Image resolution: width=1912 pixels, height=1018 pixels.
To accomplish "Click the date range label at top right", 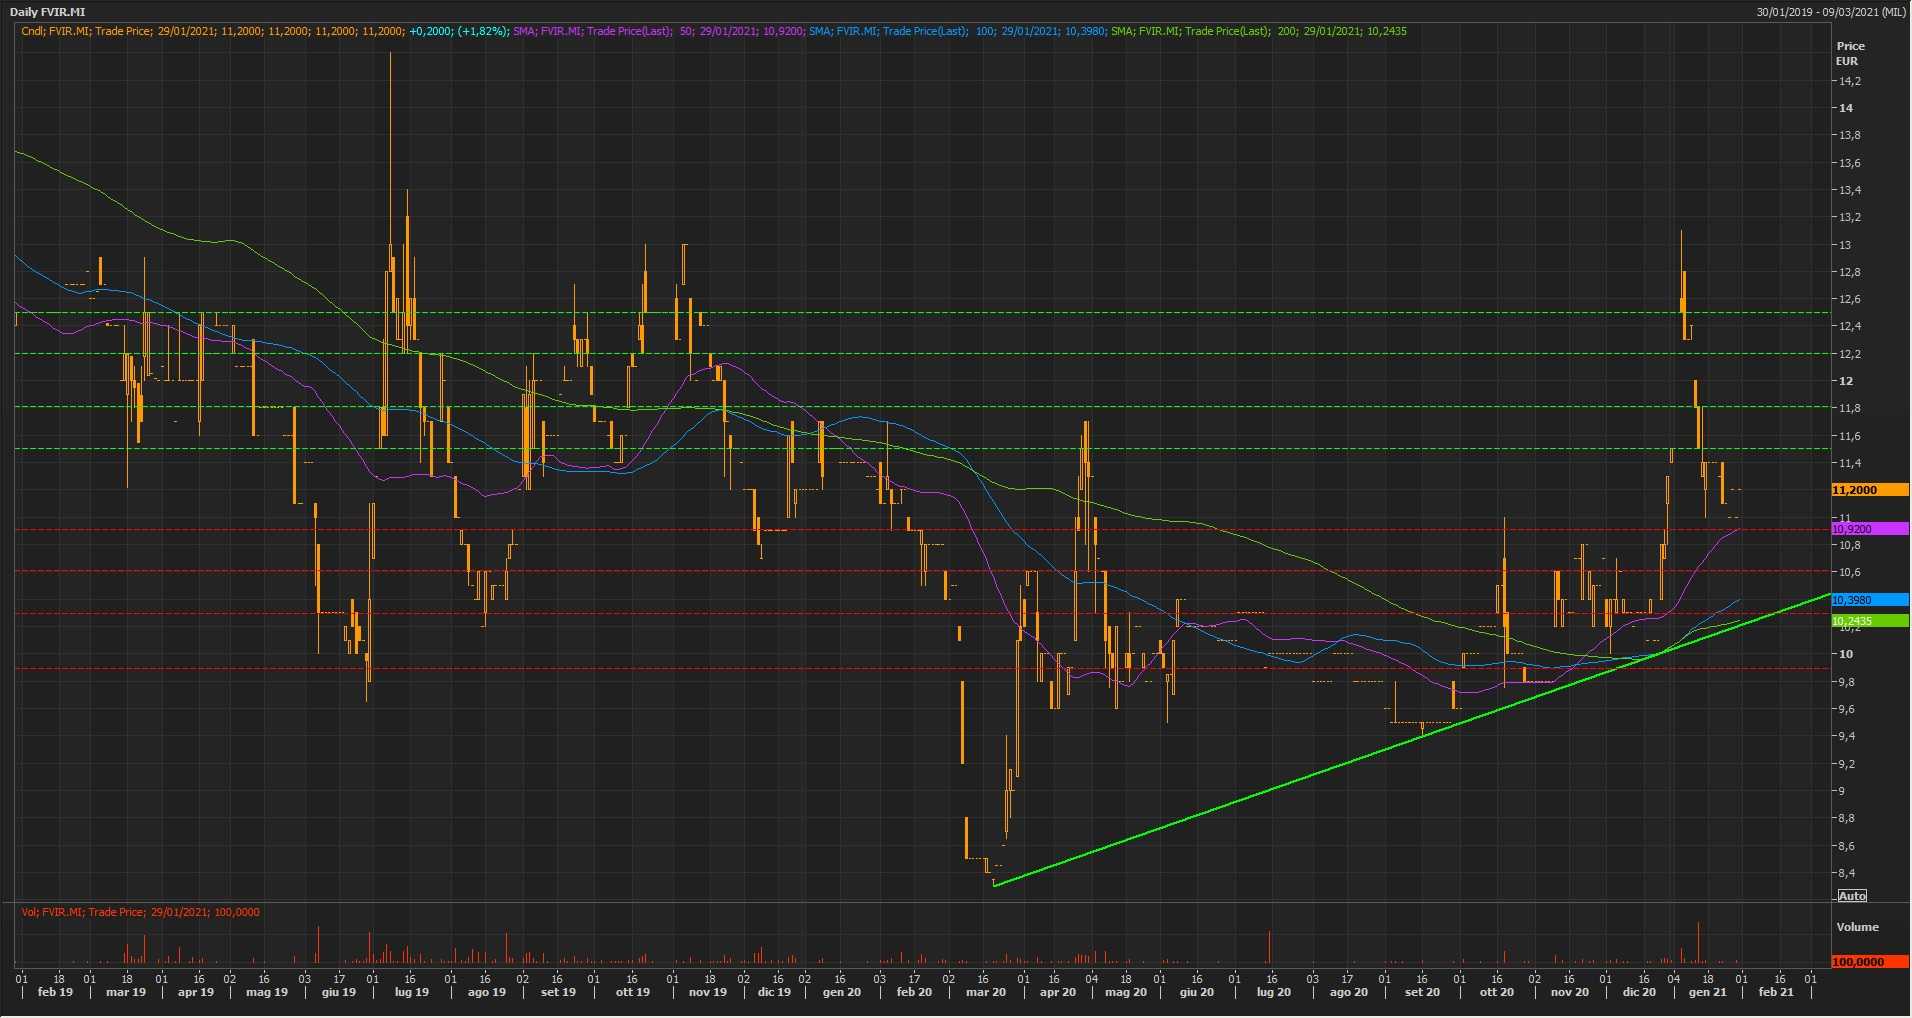I will (1830, 12).
